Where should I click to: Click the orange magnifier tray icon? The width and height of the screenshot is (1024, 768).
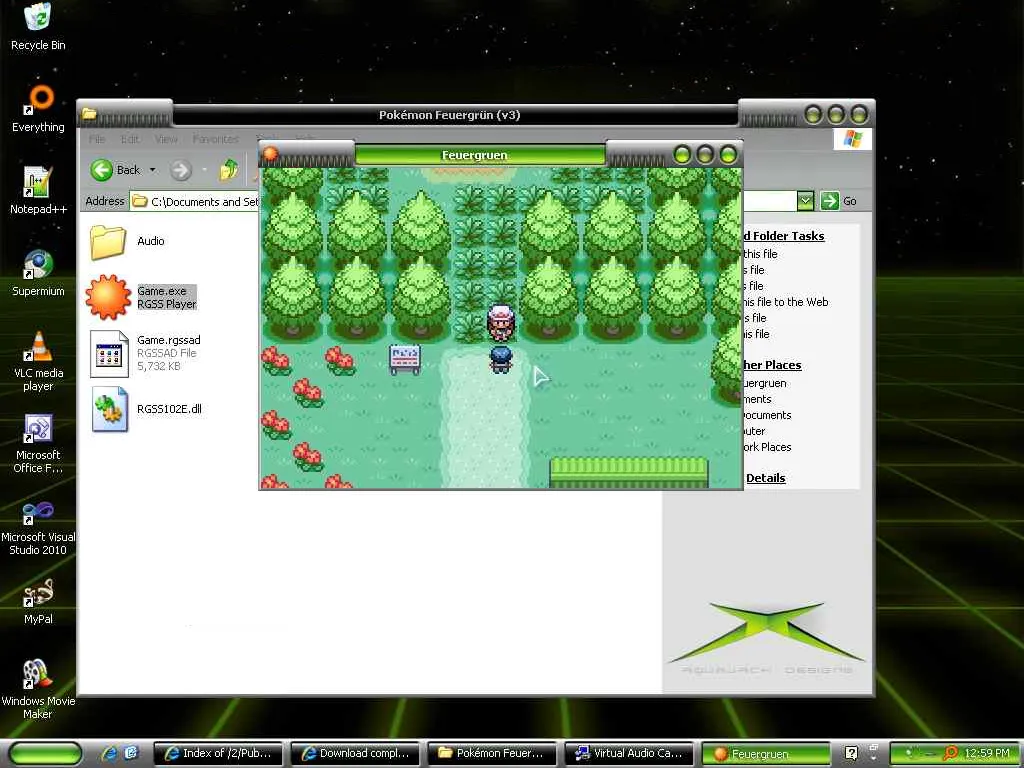coord(951,754)
